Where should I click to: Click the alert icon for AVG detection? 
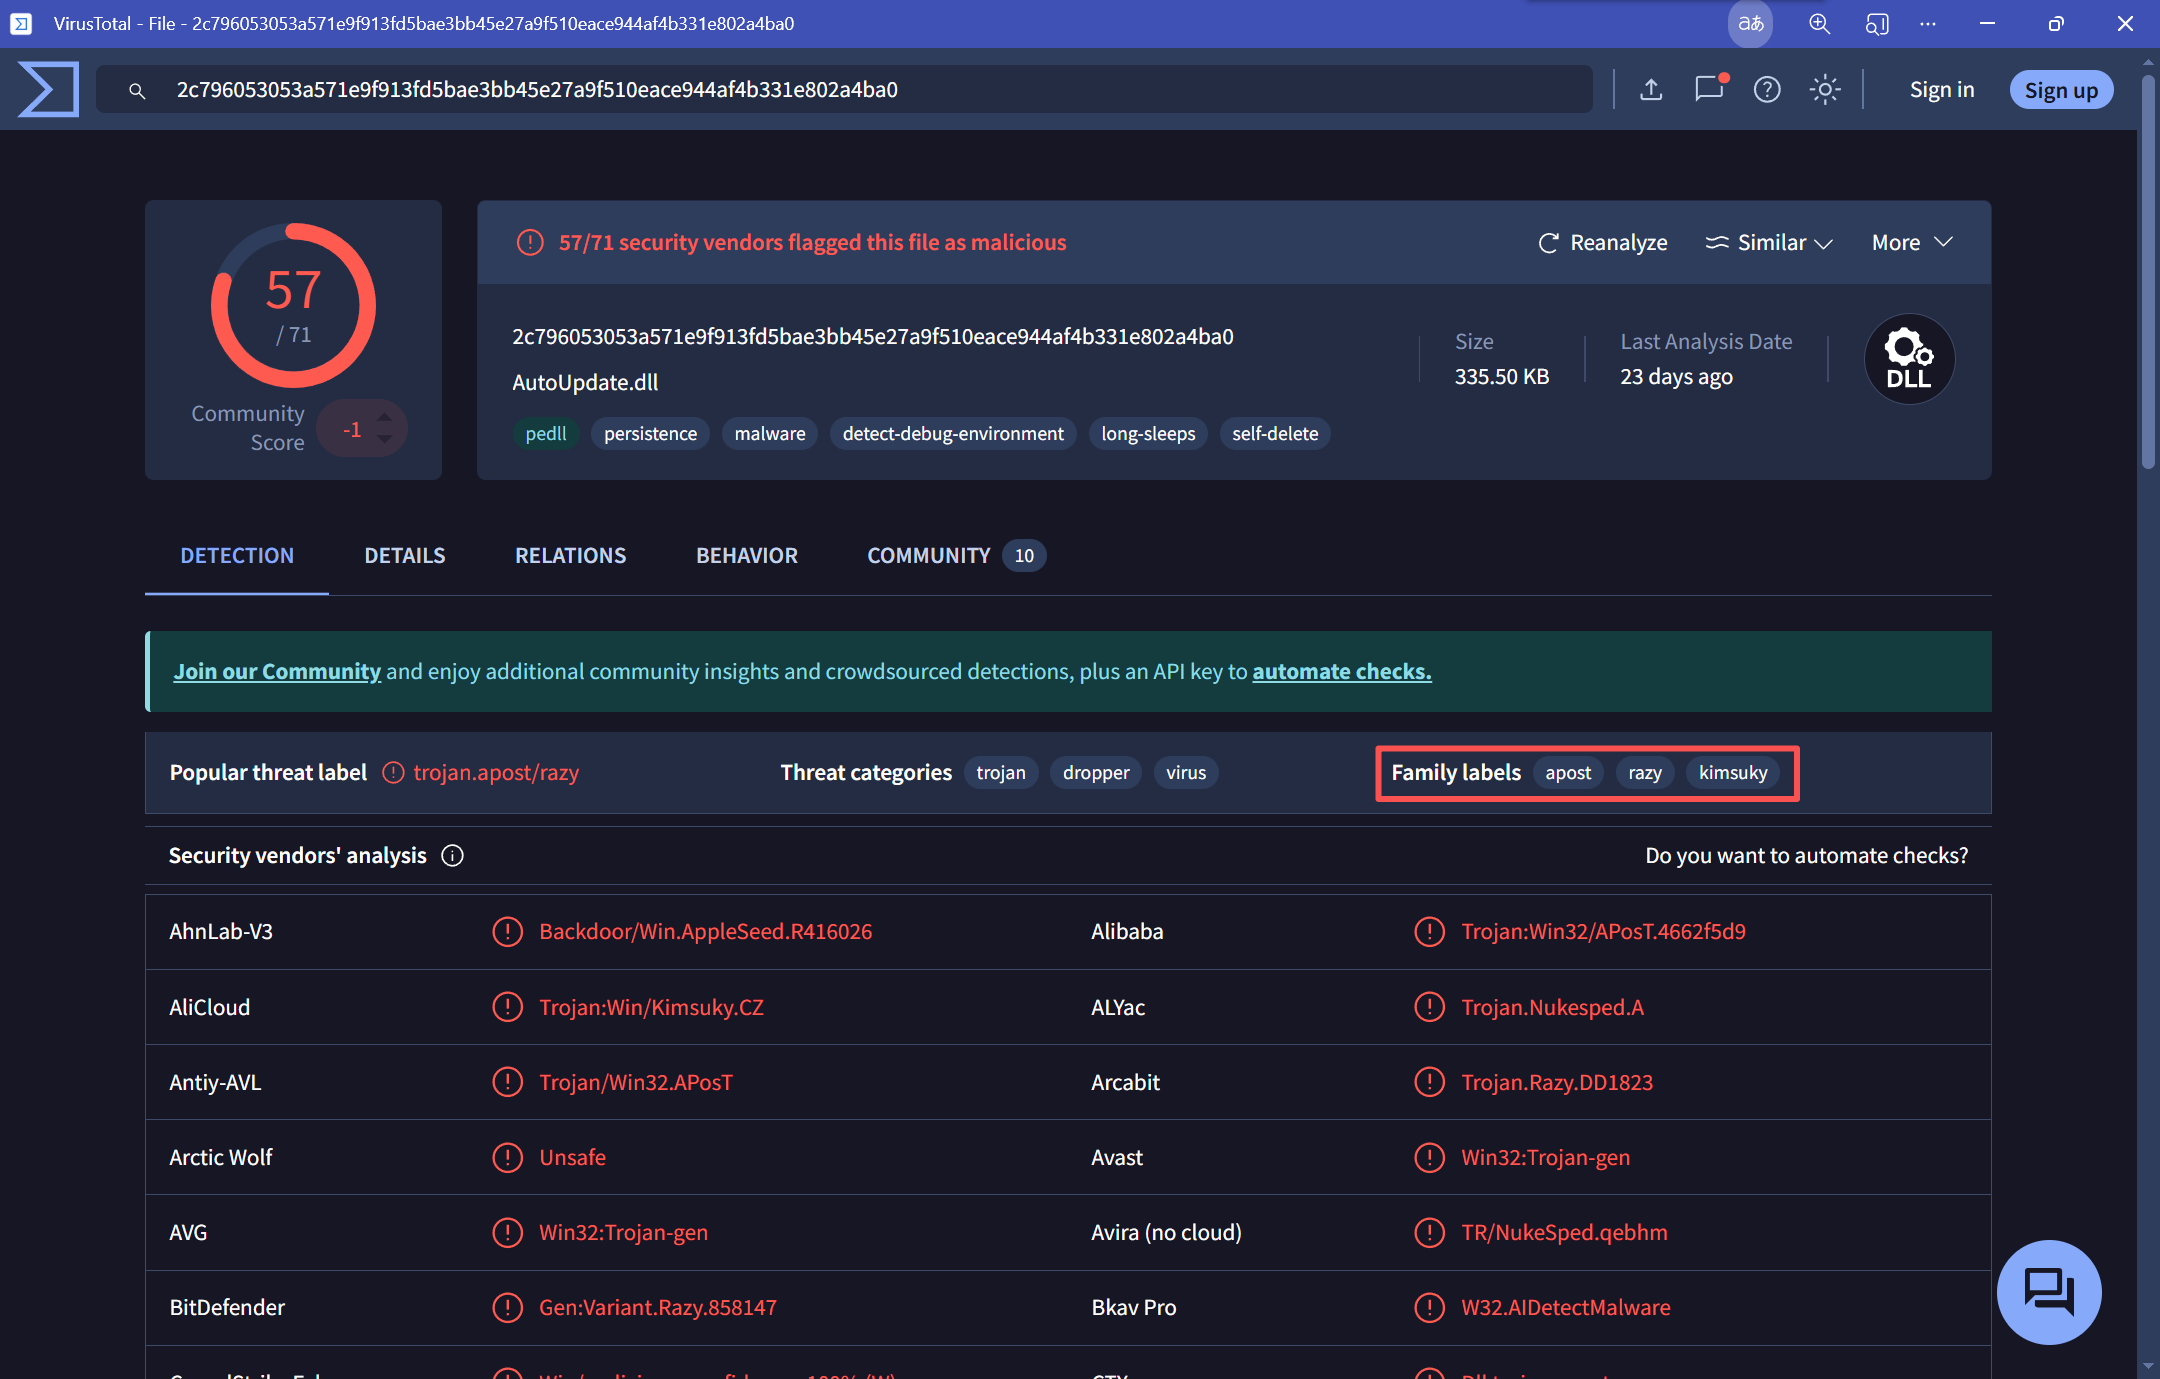(508, 1232)
